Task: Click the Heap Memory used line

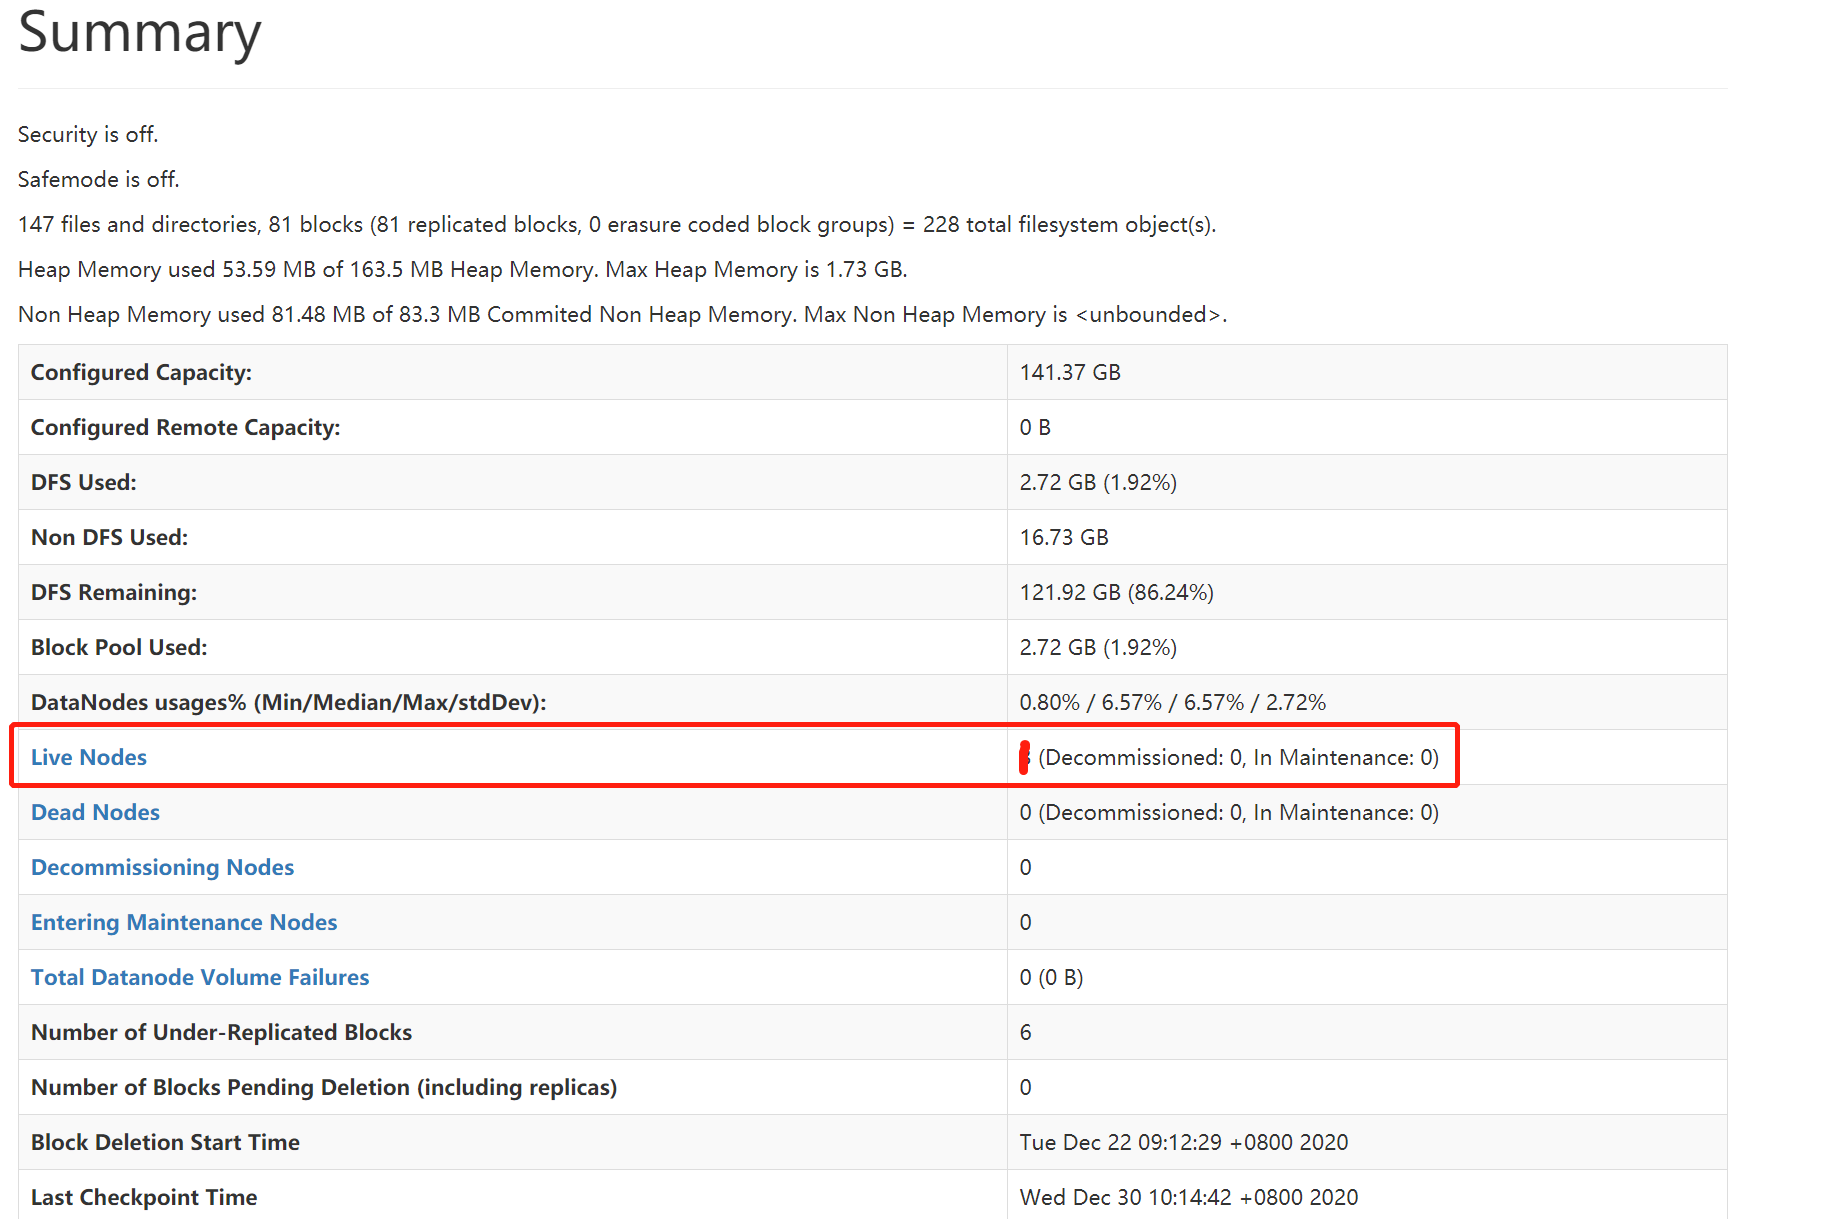Action: coord(463,269)
